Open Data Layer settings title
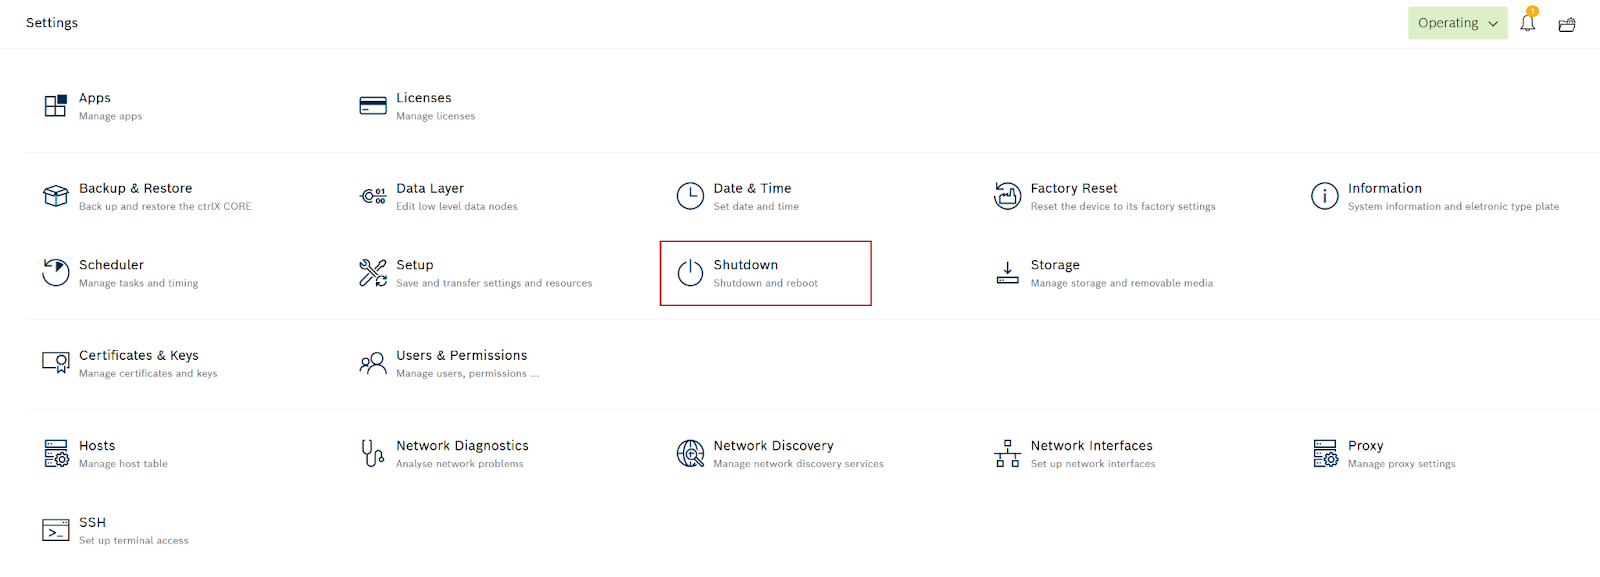This screenshot has width=1600, height=577. [x=430, y=188]
